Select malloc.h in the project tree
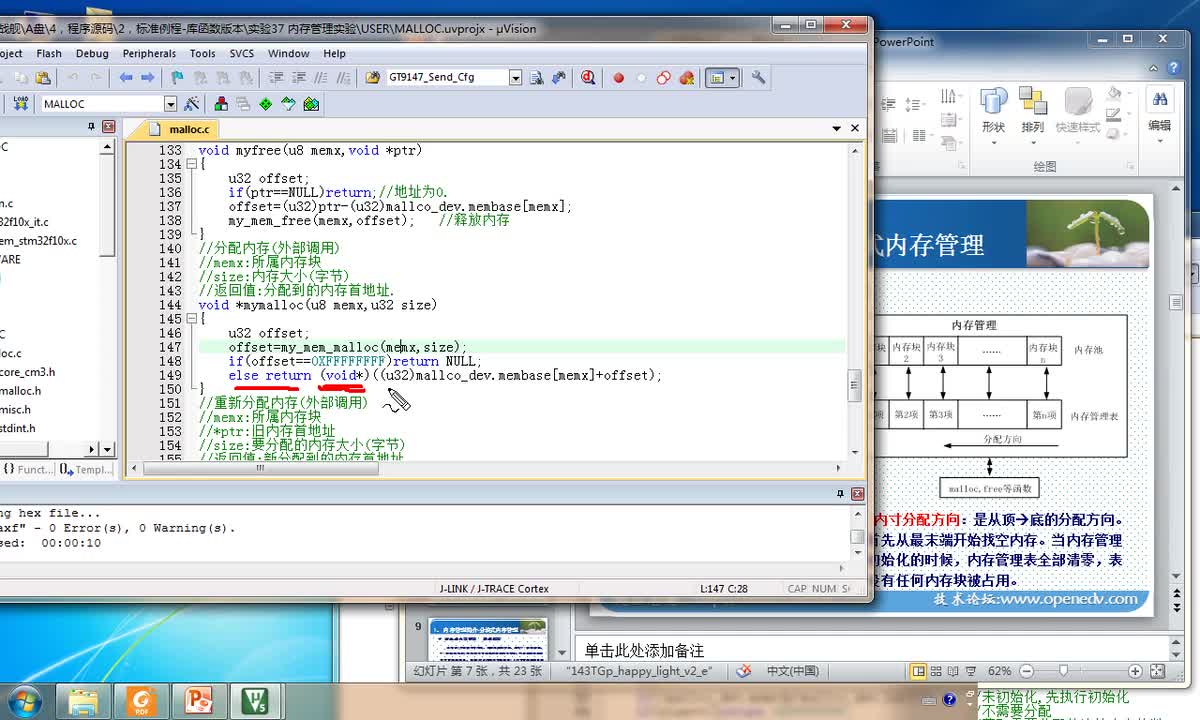Image resolution: width=1200 pixels, height=720 pixels. [21, 391]
